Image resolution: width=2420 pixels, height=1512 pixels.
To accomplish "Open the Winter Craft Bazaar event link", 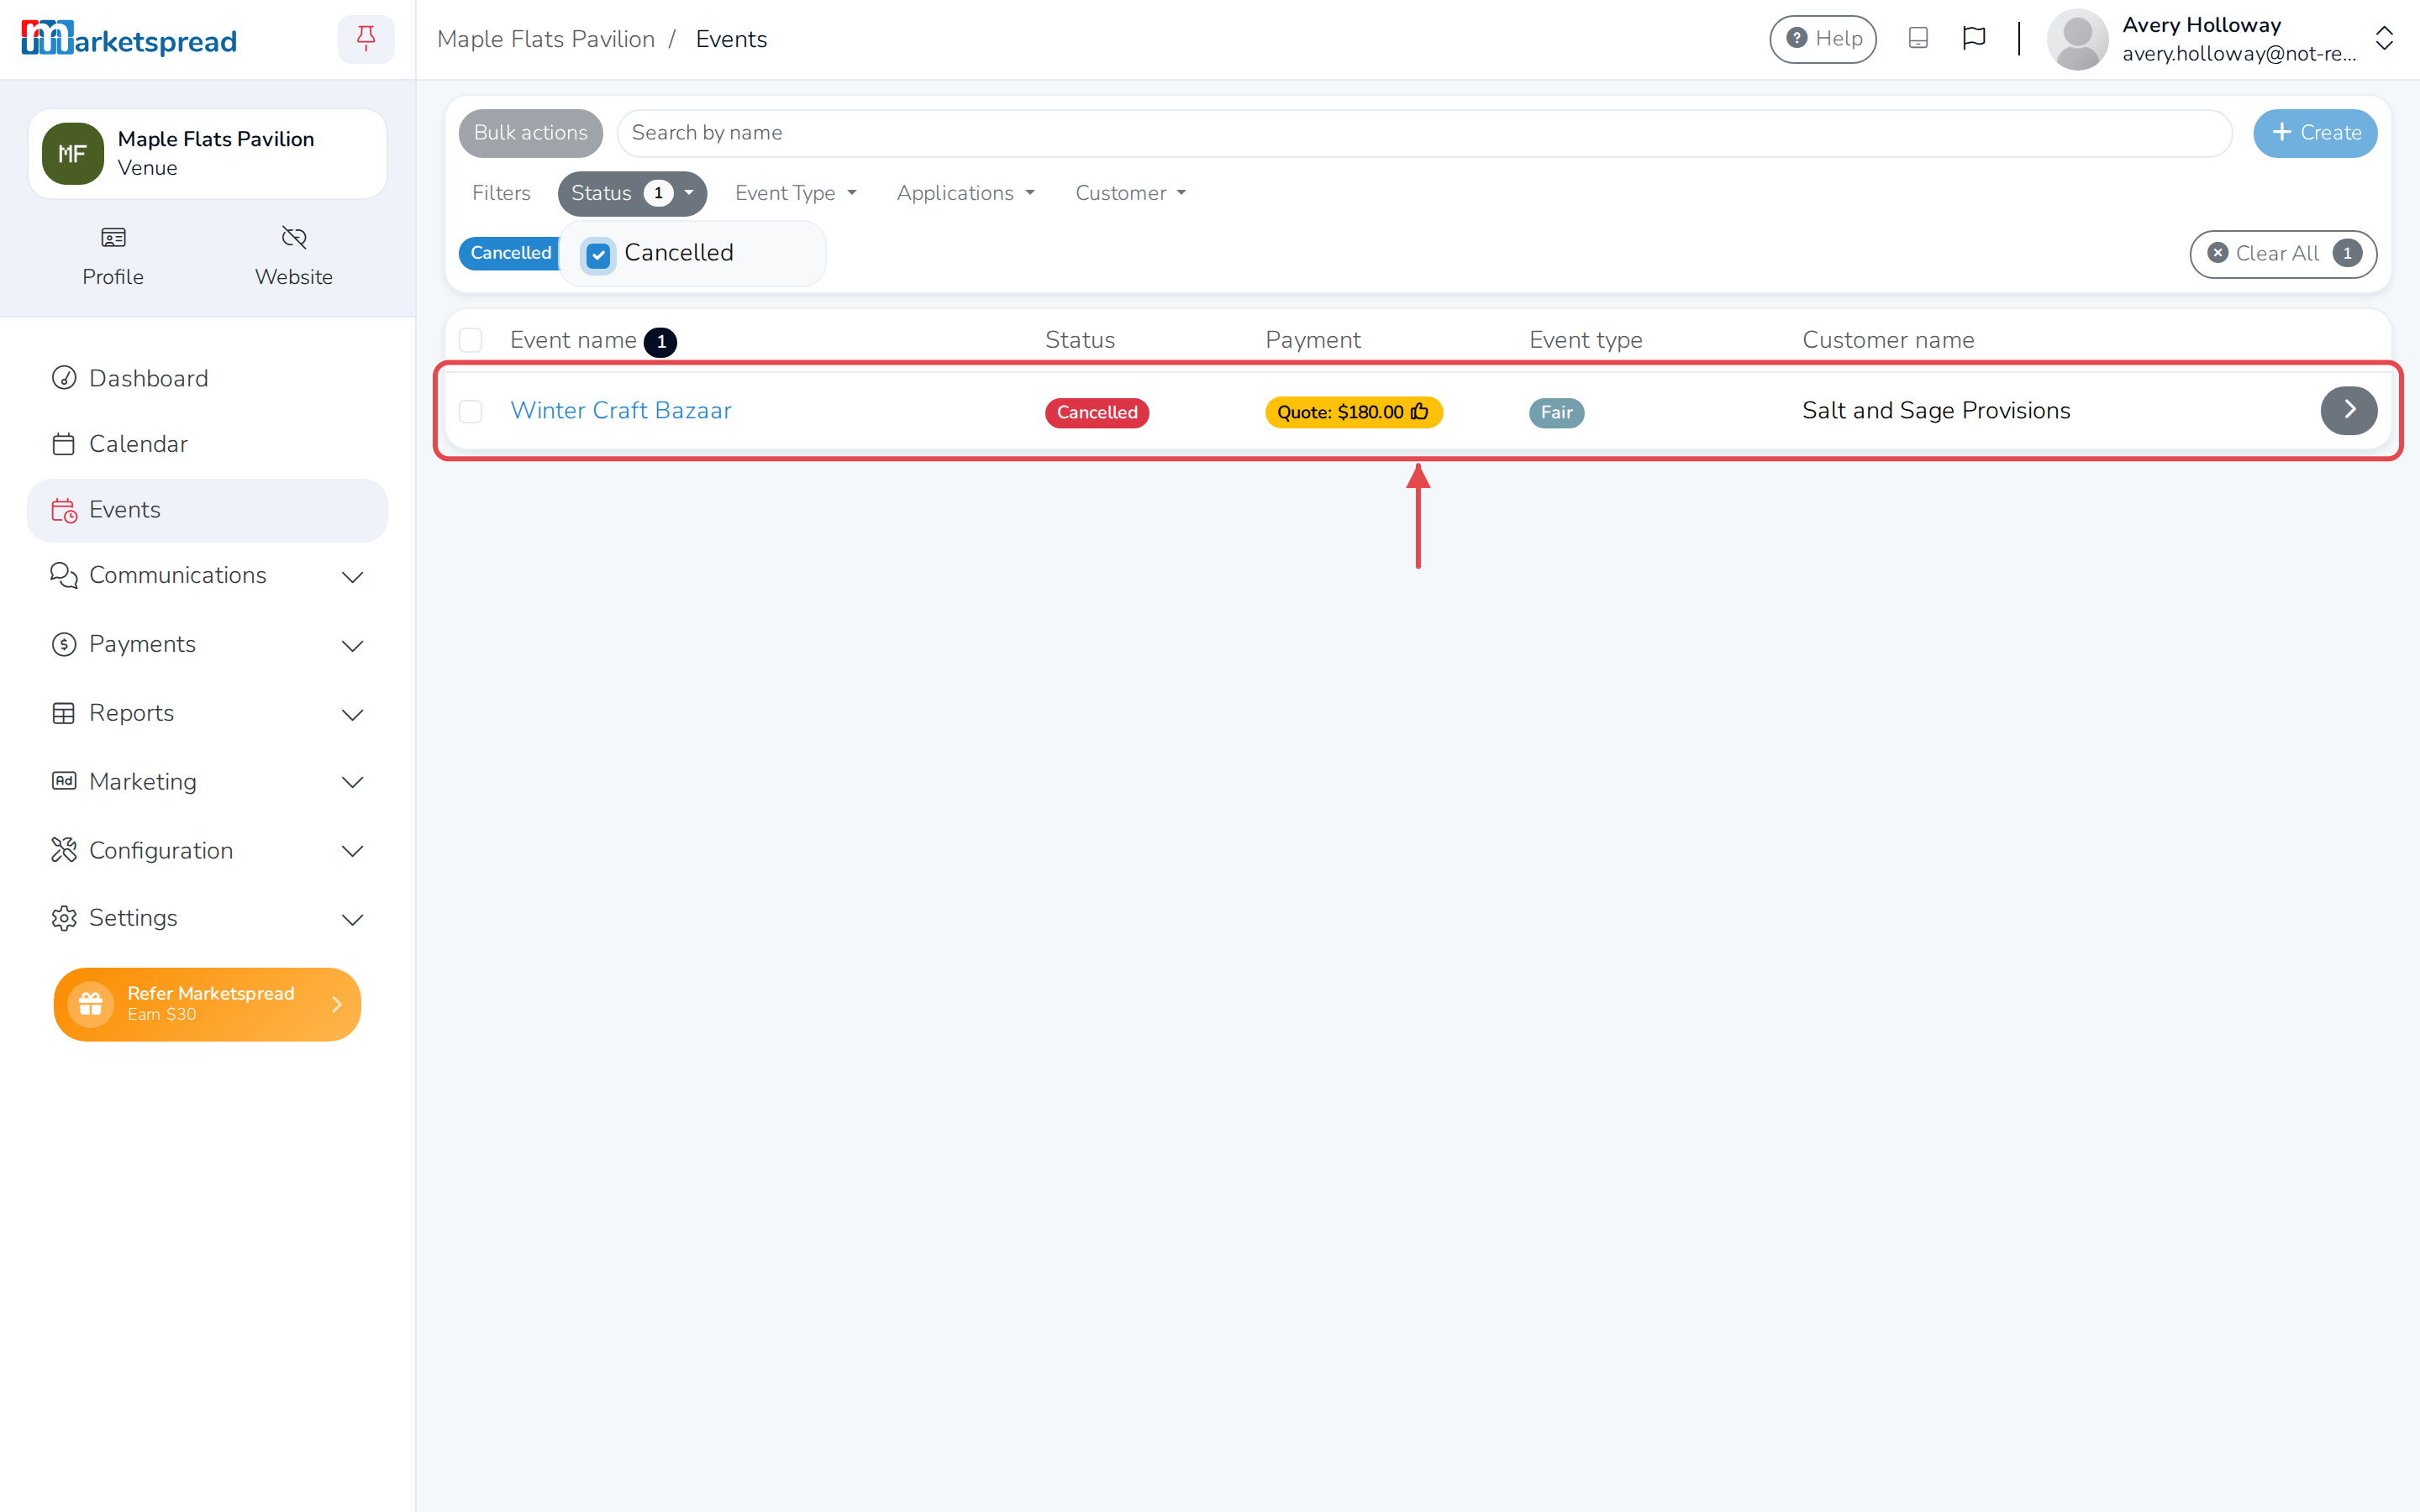I will (621, 410).
